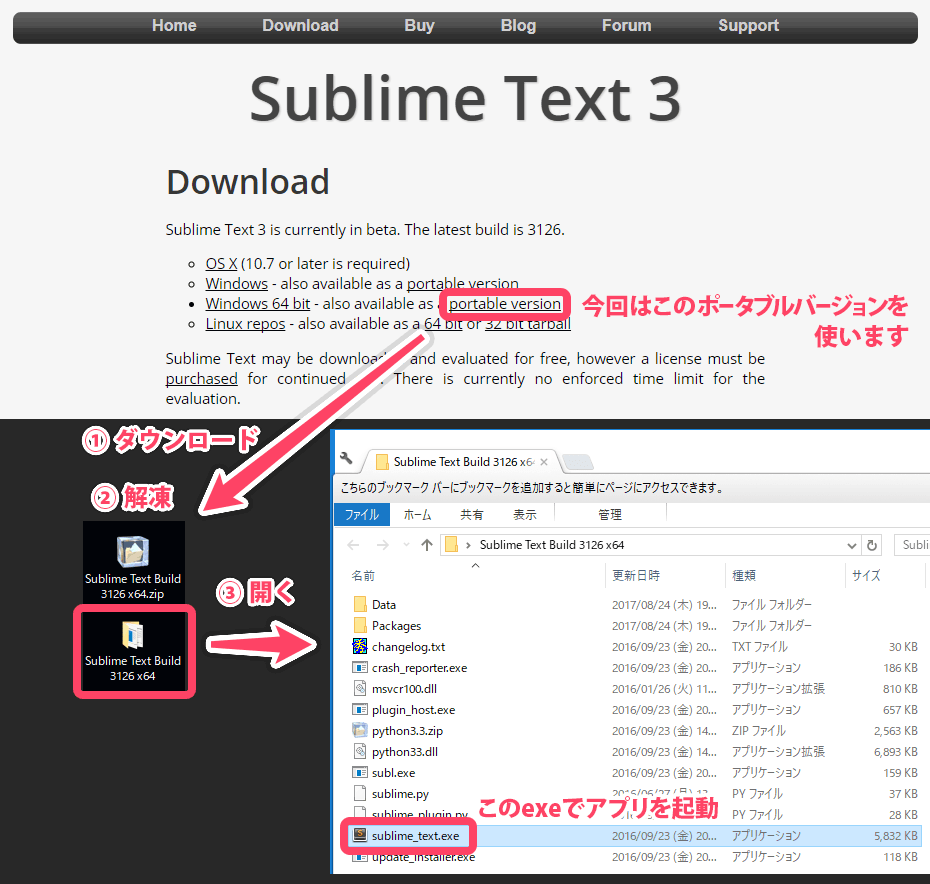930x884 pixels.
Task: Click the 64 bit Linux tarball link
Action: [443, 324]
